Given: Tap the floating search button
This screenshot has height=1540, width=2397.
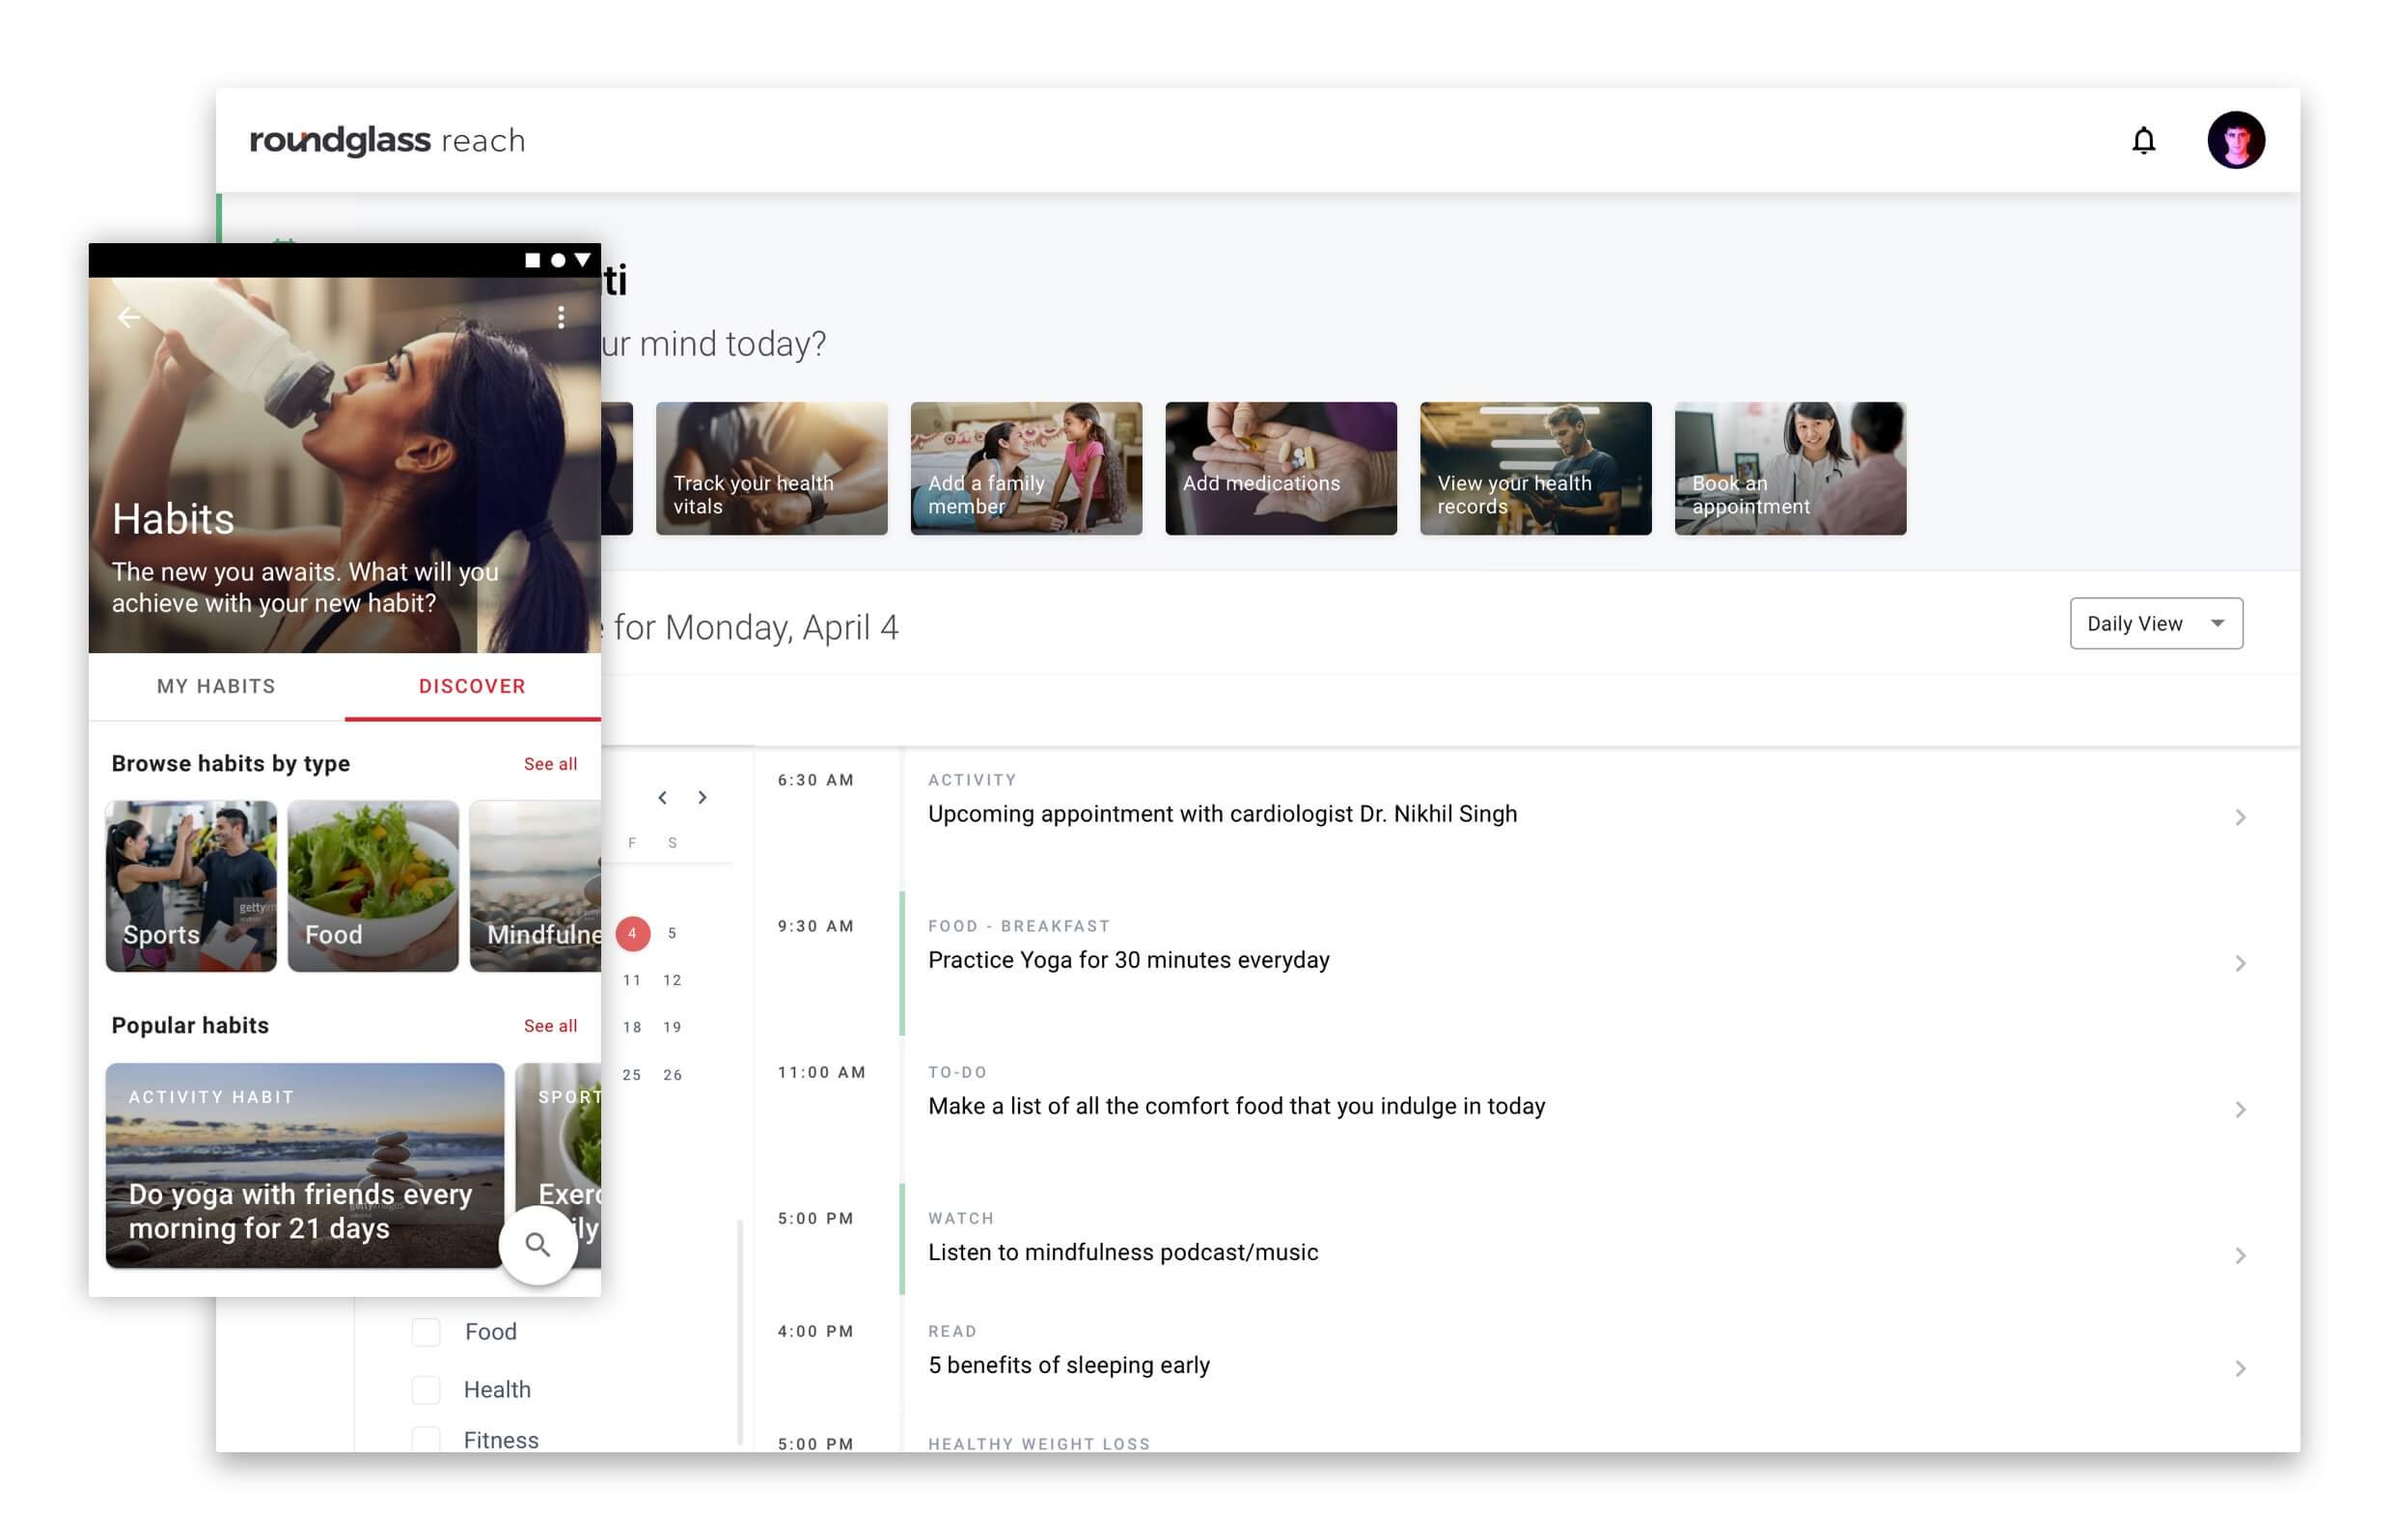Looking at the screenshot, I should 538,1245.
